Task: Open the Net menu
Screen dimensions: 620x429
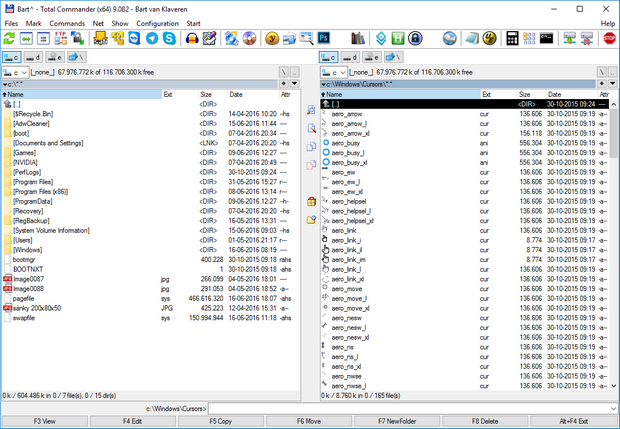Action: pyautogui.click(x=98, y=24)
